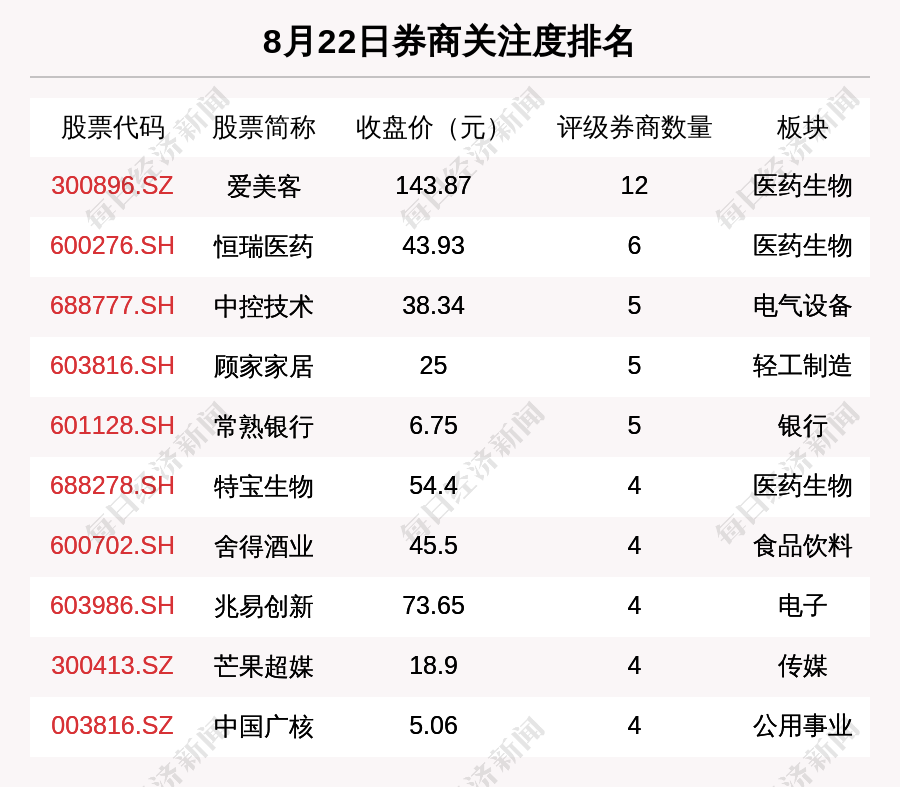Click stock name 中控技术
This screenshot has height=787, width=900.
point(263,307)
